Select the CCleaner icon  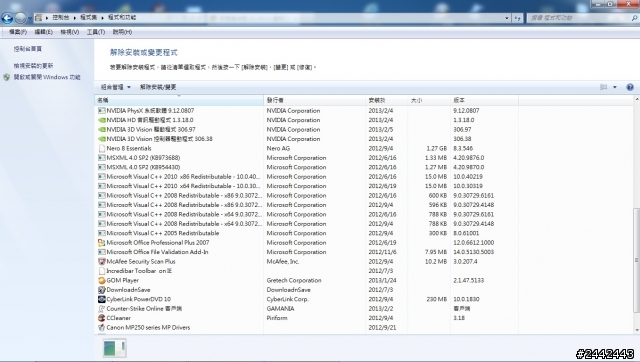102,318
